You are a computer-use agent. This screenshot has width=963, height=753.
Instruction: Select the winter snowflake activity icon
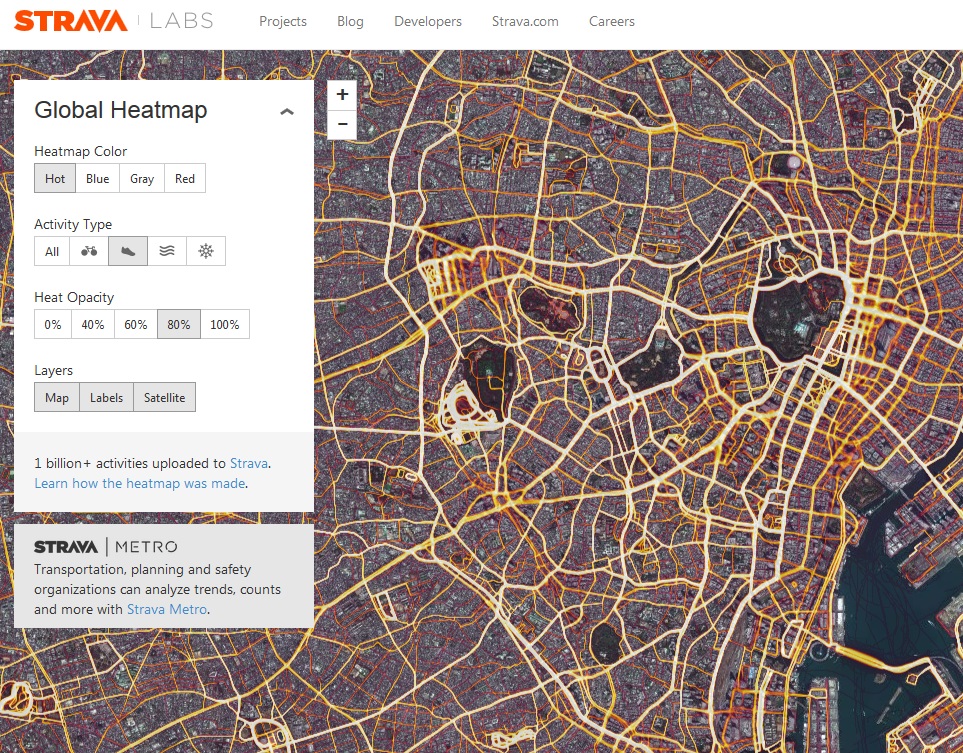tap(206, 251)
